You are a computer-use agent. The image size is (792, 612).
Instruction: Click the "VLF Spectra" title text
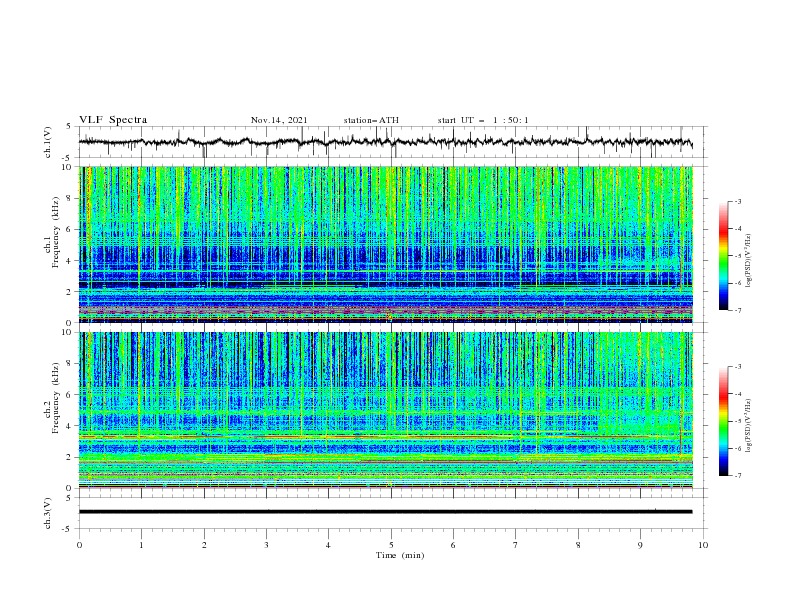coord(113,120)
